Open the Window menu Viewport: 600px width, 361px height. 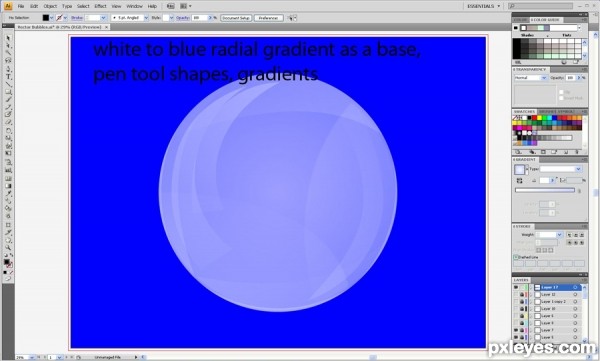[x=134, y=6]
